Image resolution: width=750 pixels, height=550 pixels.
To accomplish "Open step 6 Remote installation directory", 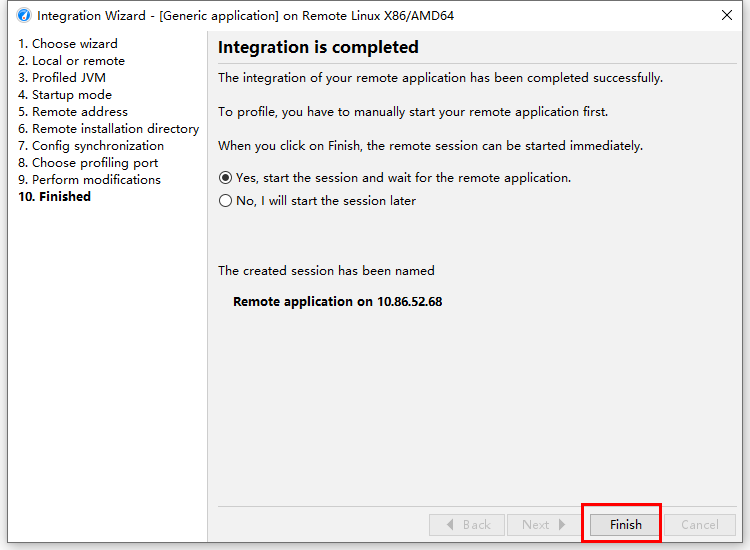I will tap(109, 129).
